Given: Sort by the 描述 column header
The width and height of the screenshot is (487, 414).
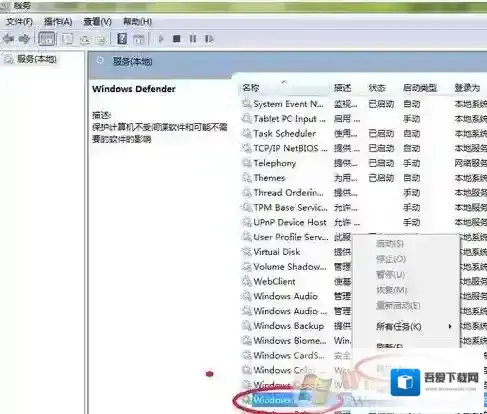Looking at the screenshot, I should click(343, 88).
